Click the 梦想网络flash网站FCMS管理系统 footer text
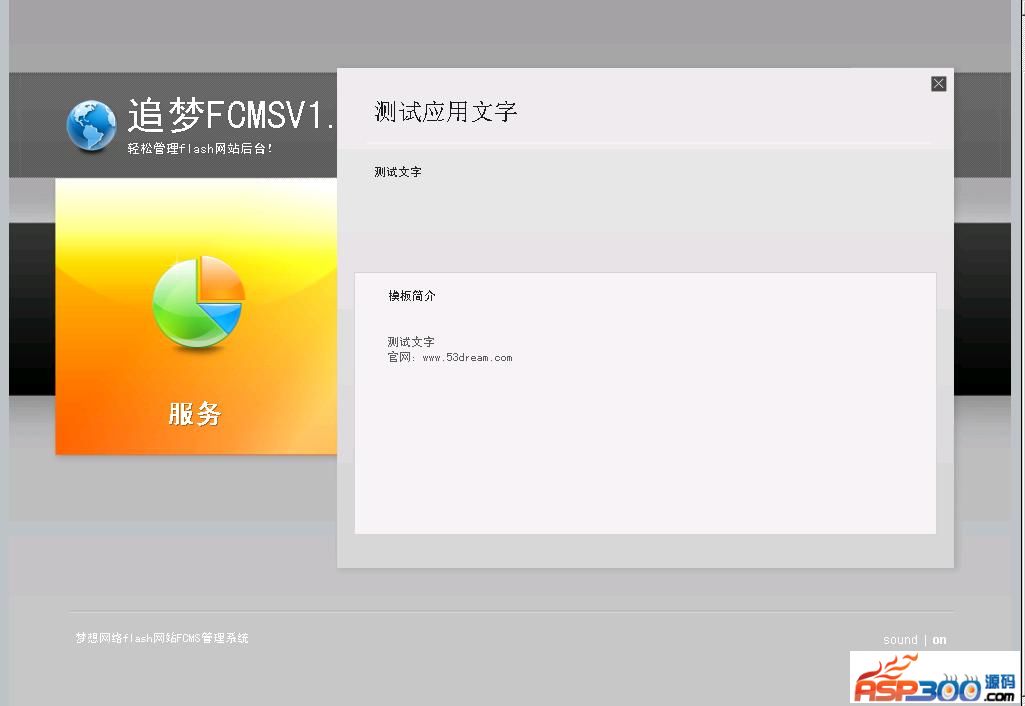The image size is (1025, 706). [161, 638]
